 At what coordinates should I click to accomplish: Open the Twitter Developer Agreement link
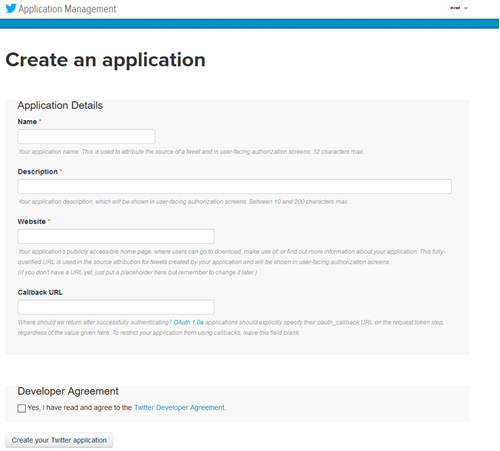[180, 408]
